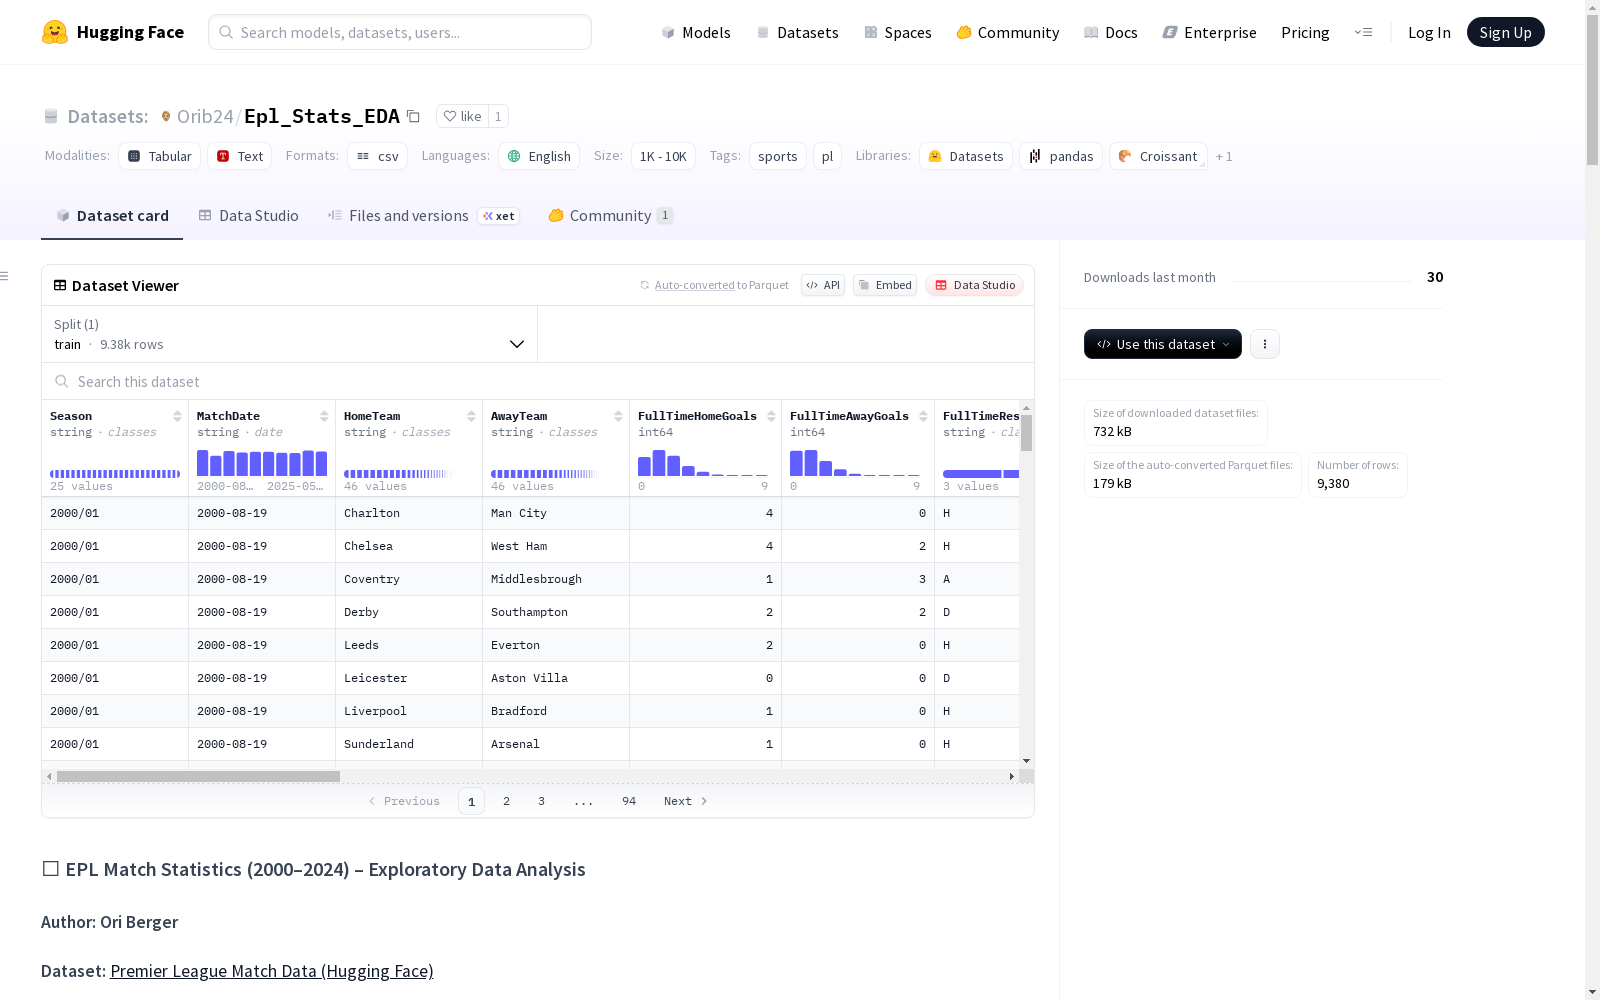Click the Sign Up button
The width and height of the screenshot is (1600, 1000).
(1506, 32)
